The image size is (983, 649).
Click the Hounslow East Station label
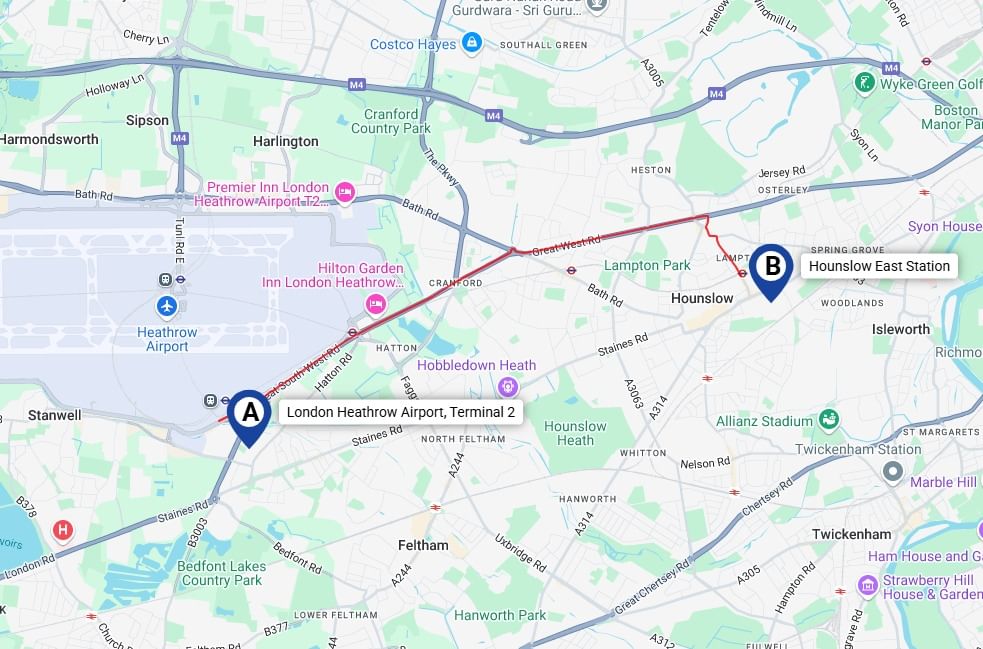coord(879,266)
